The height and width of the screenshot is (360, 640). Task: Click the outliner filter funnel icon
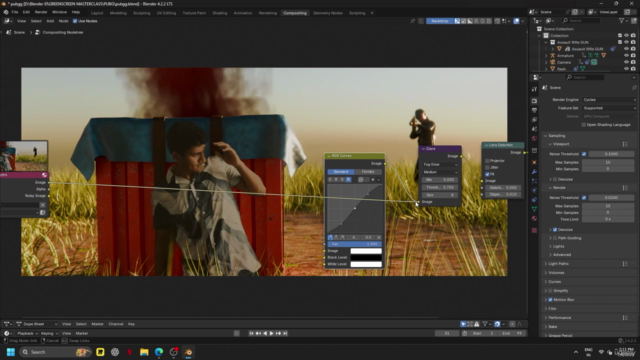pyautogui.click(x=622, y=20)
